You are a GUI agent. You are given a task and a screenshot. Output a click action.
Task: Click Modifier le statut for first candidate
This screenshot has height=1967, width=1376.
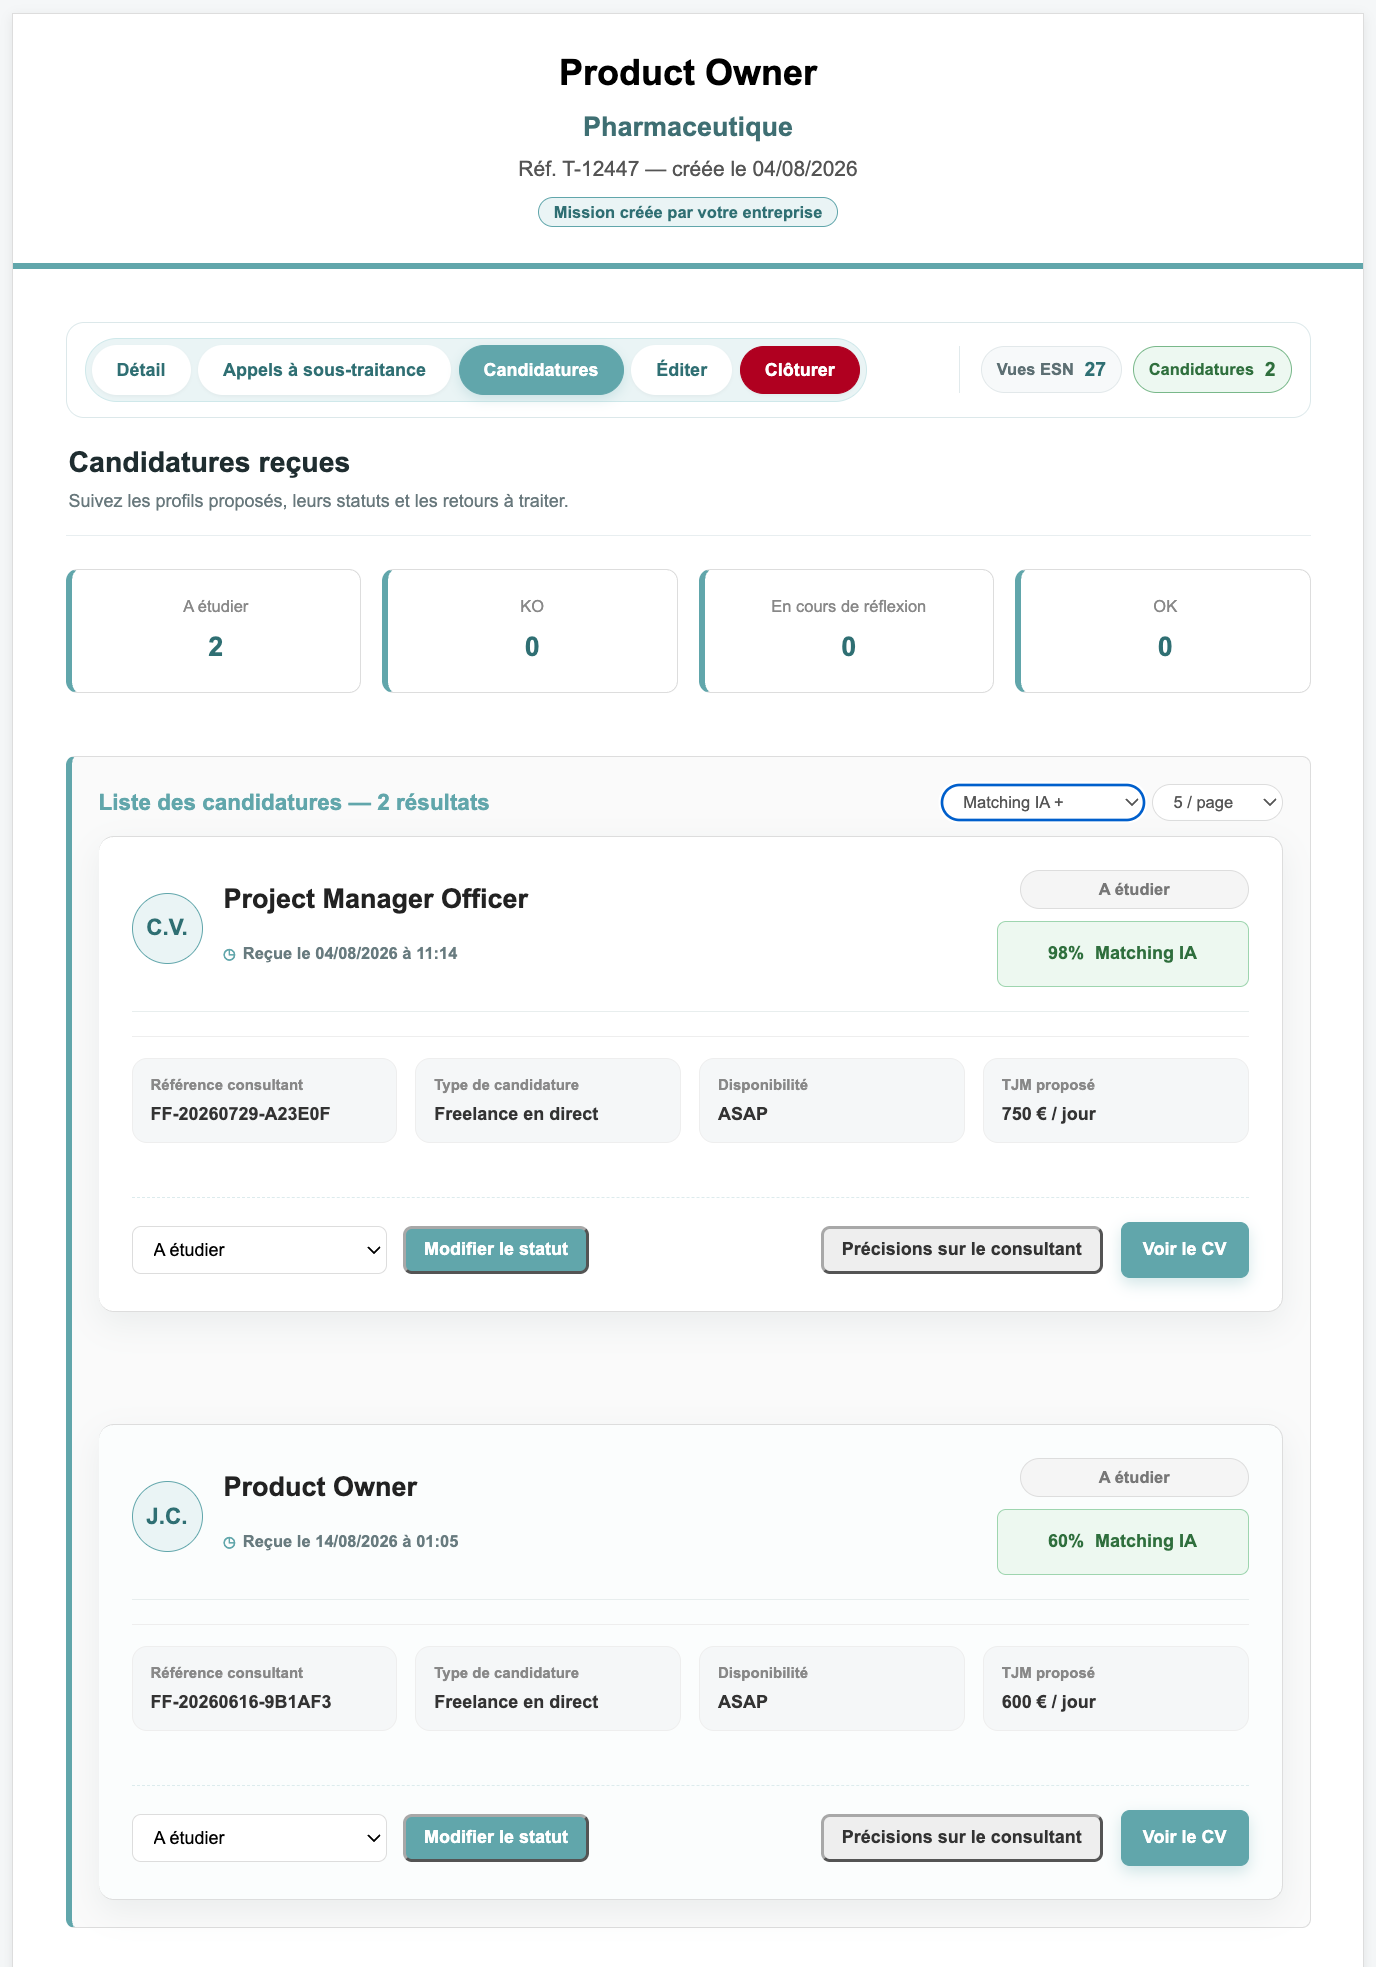496,1250
